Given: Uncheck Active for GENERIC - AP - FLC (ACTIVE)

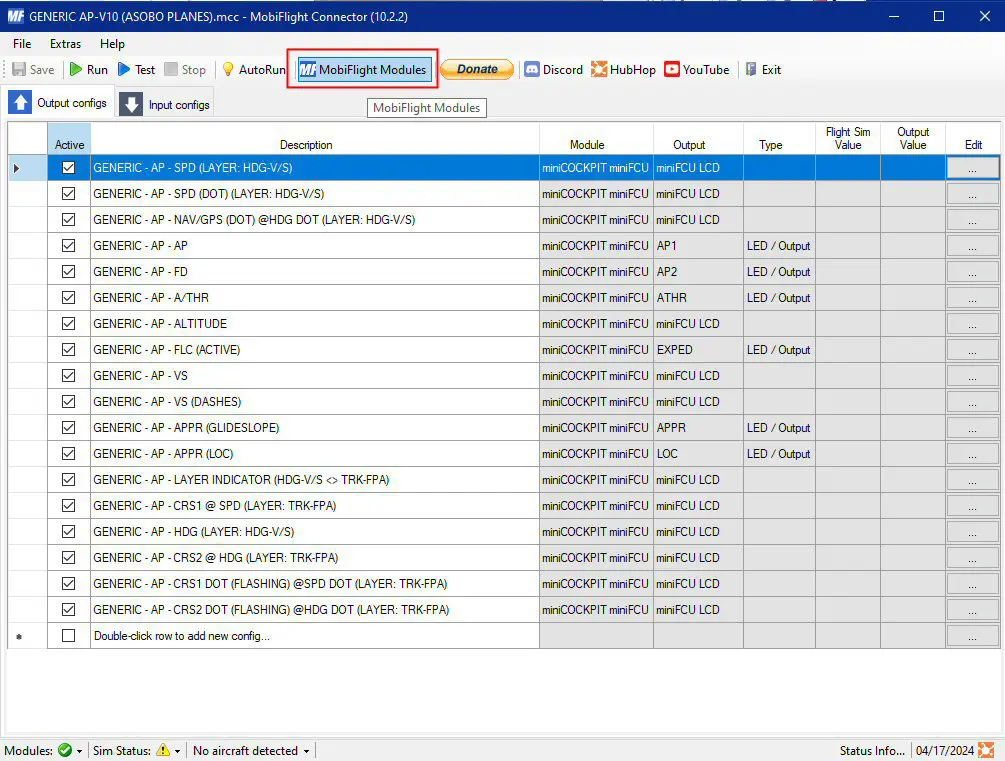Looking at the screenshot, I should (69, 349).
